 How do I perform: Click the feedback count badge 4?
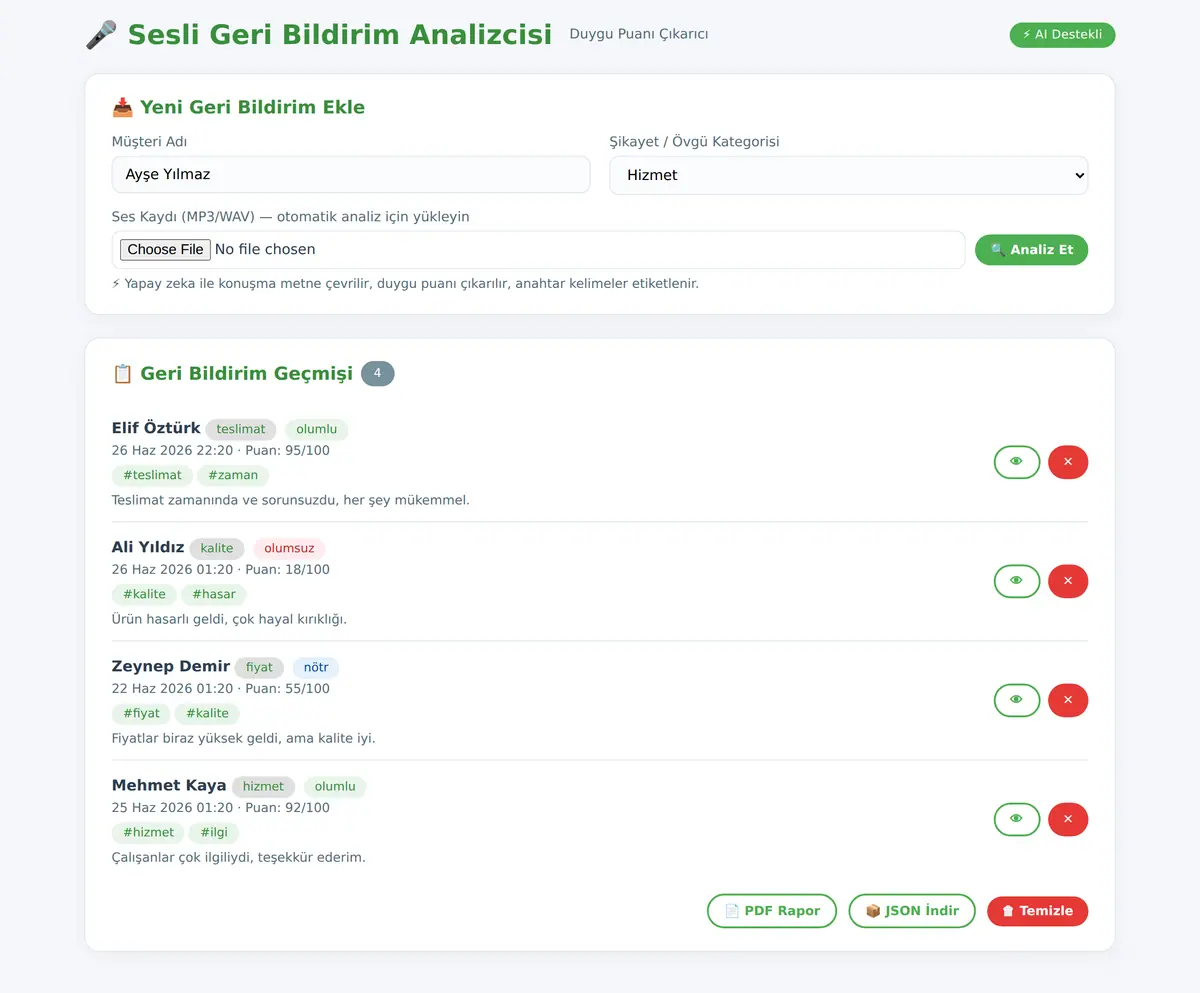tap(378, 373)
